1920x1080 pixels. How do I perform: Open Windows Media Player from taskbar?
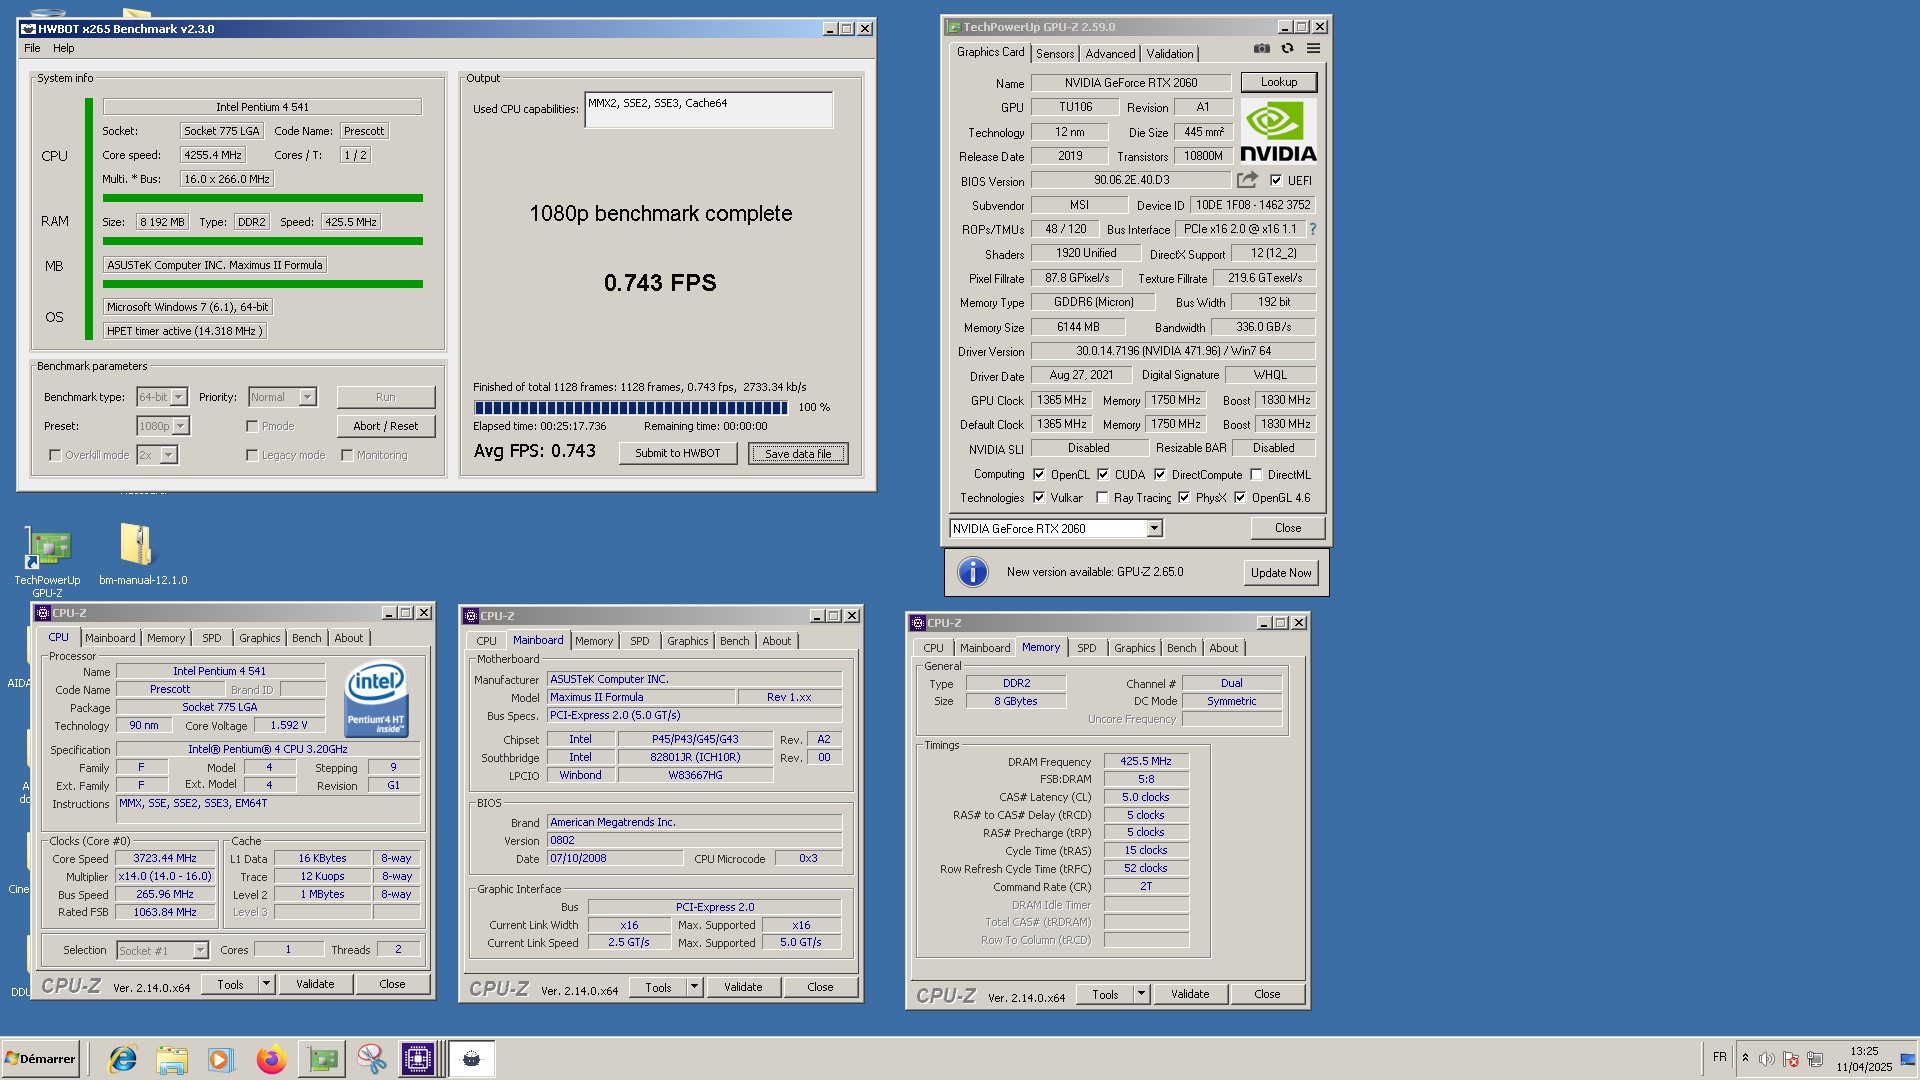(221, 1059)
